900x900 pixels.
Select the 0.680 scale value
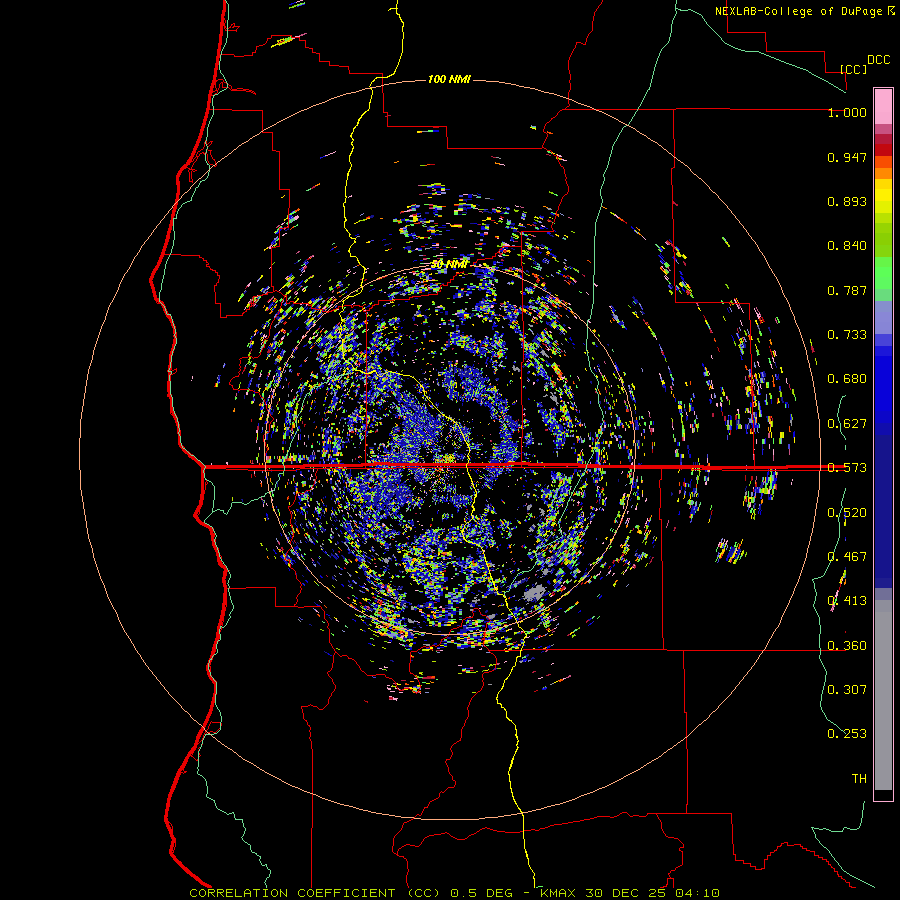pos(847,379)
